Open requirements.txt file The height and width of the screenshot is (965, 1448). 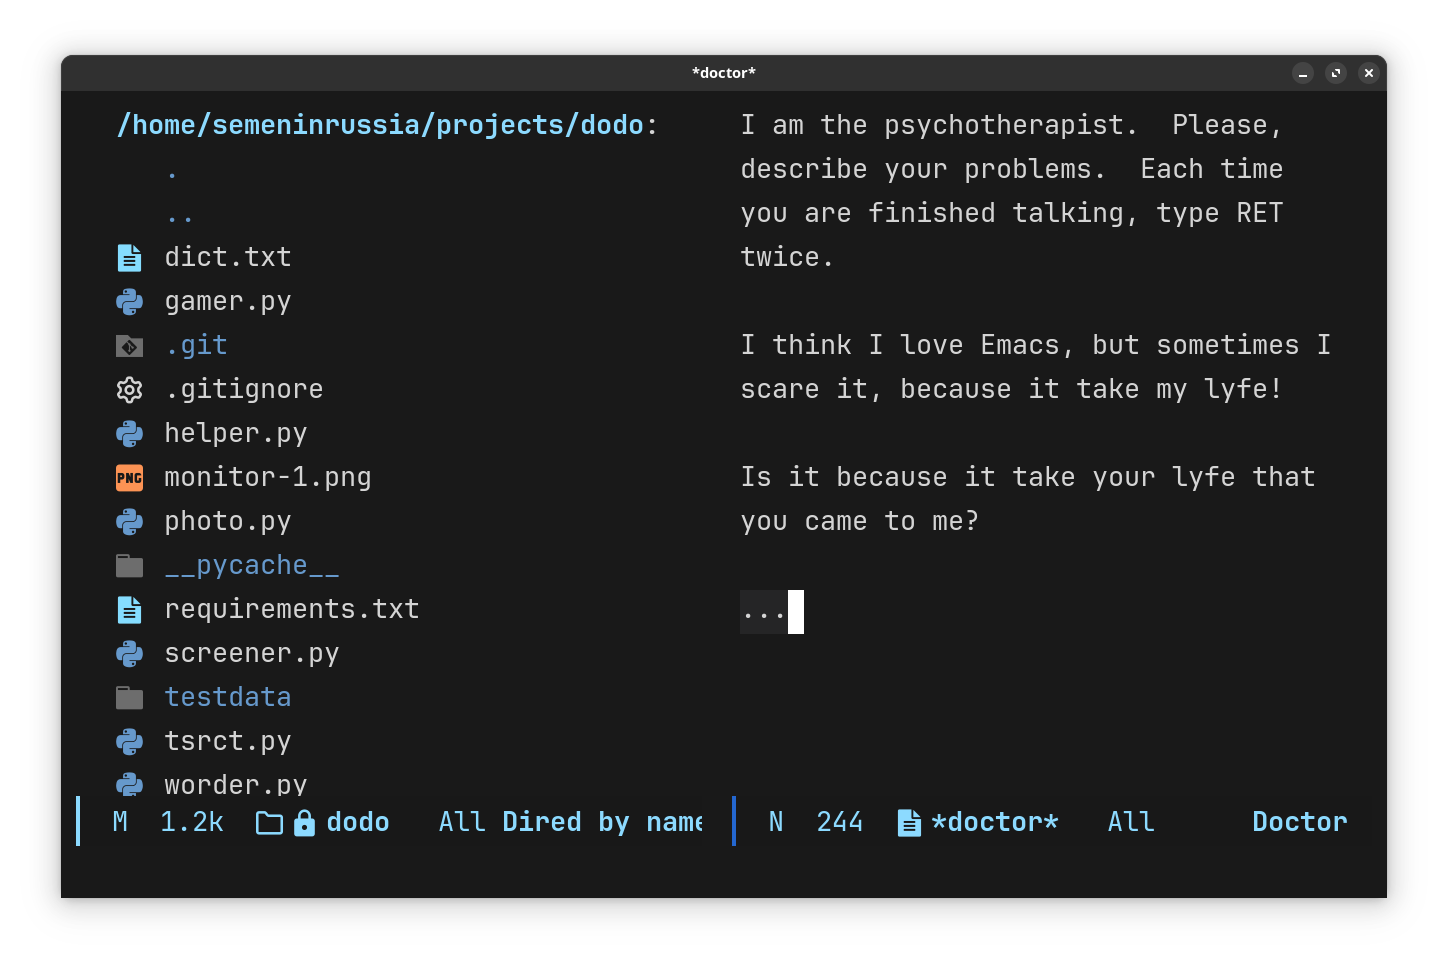tap(292, 610)
